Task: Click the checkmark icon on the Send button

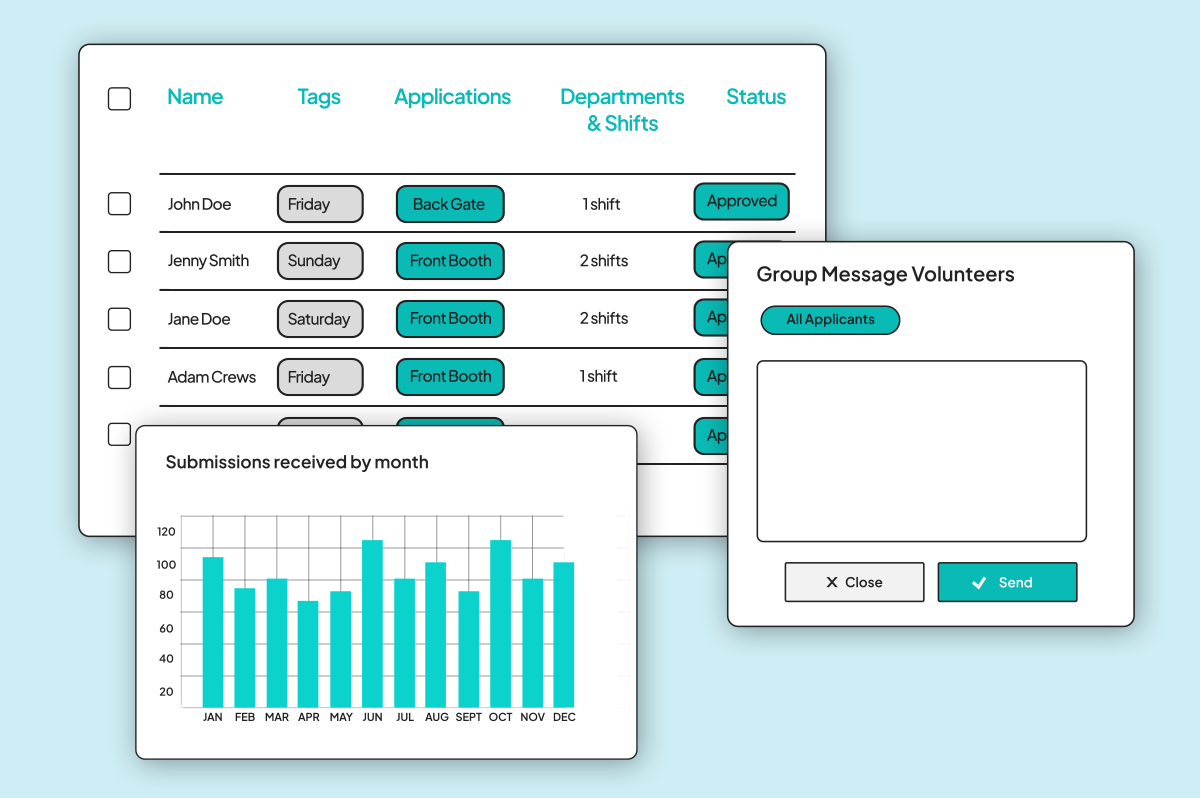Action: pyautogui.click(x=980, y=582)
